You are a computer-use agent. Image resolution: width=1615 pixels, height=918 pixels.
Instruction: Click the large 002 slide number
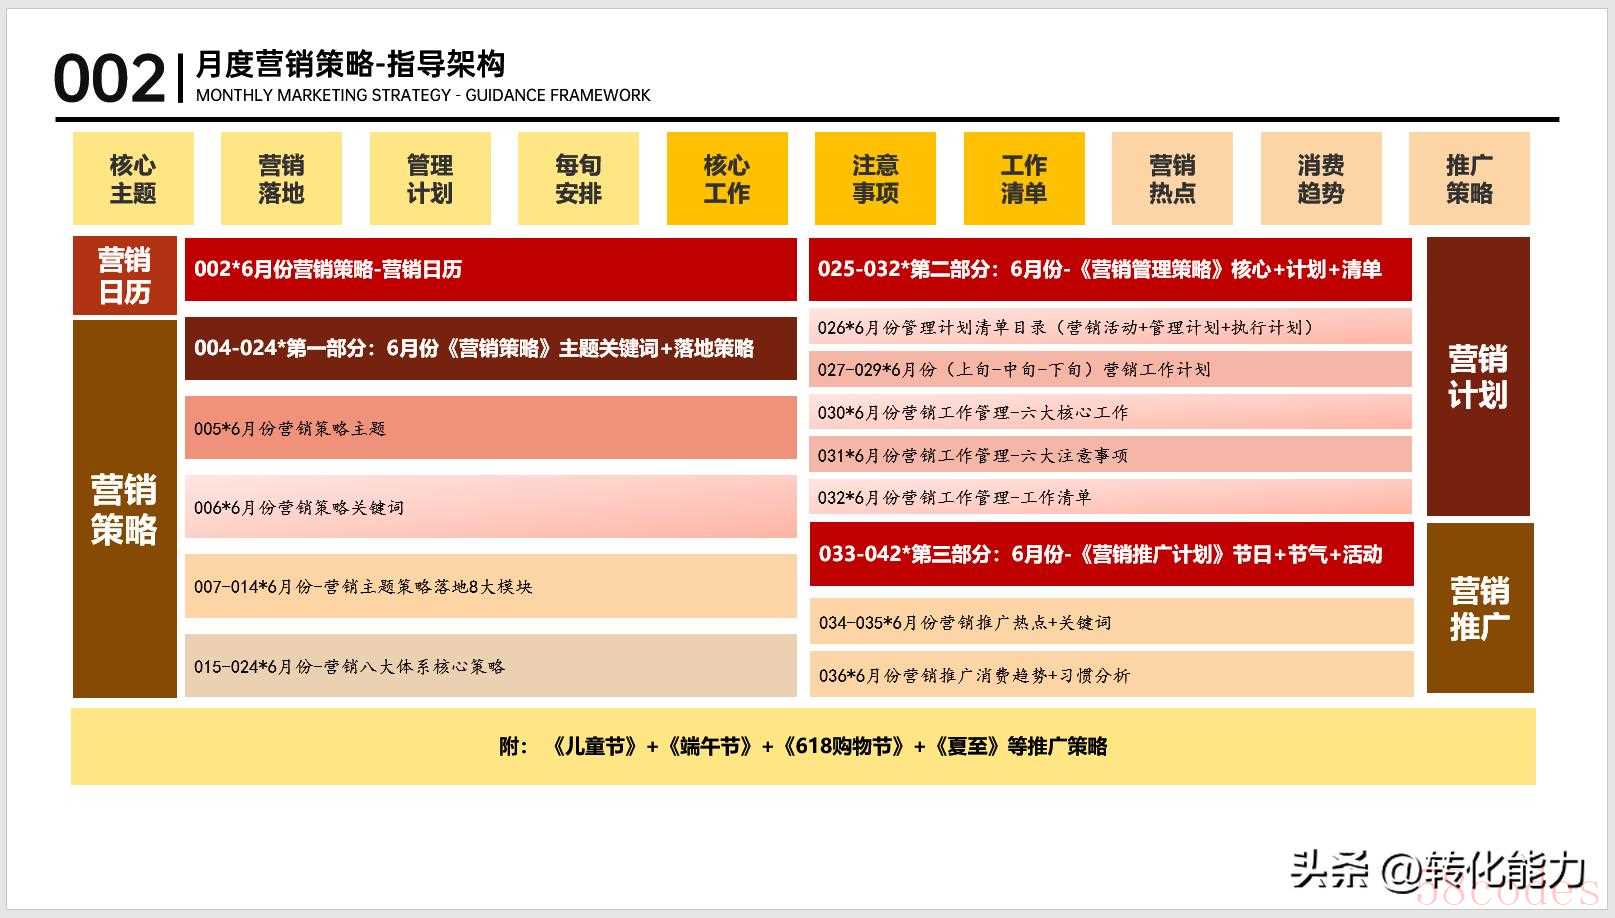pyautogui.click(x=109, y=79)
